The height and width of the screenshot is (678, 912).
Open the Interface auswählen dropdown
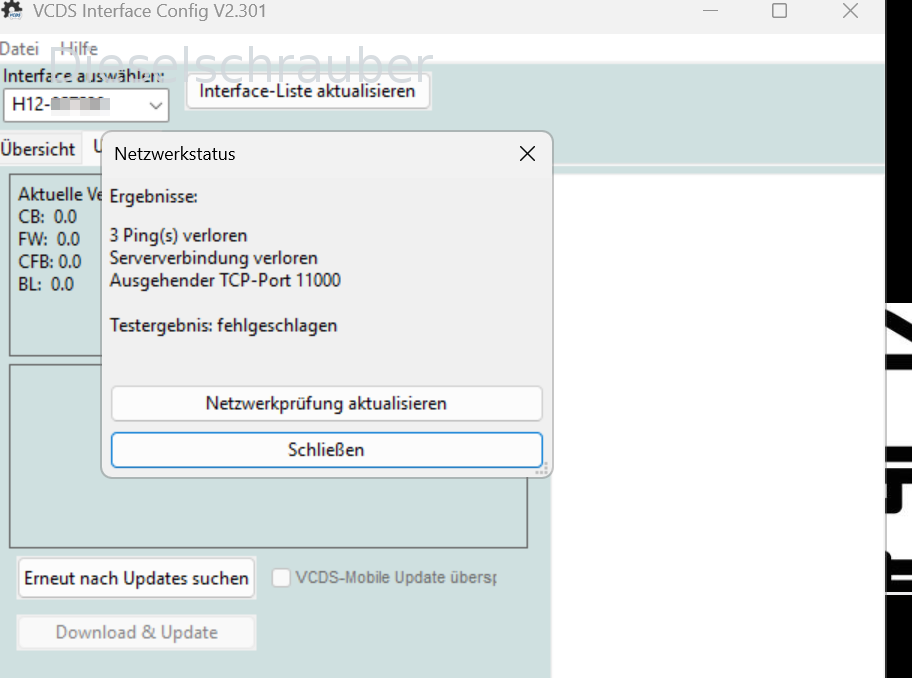click(86, 105)
